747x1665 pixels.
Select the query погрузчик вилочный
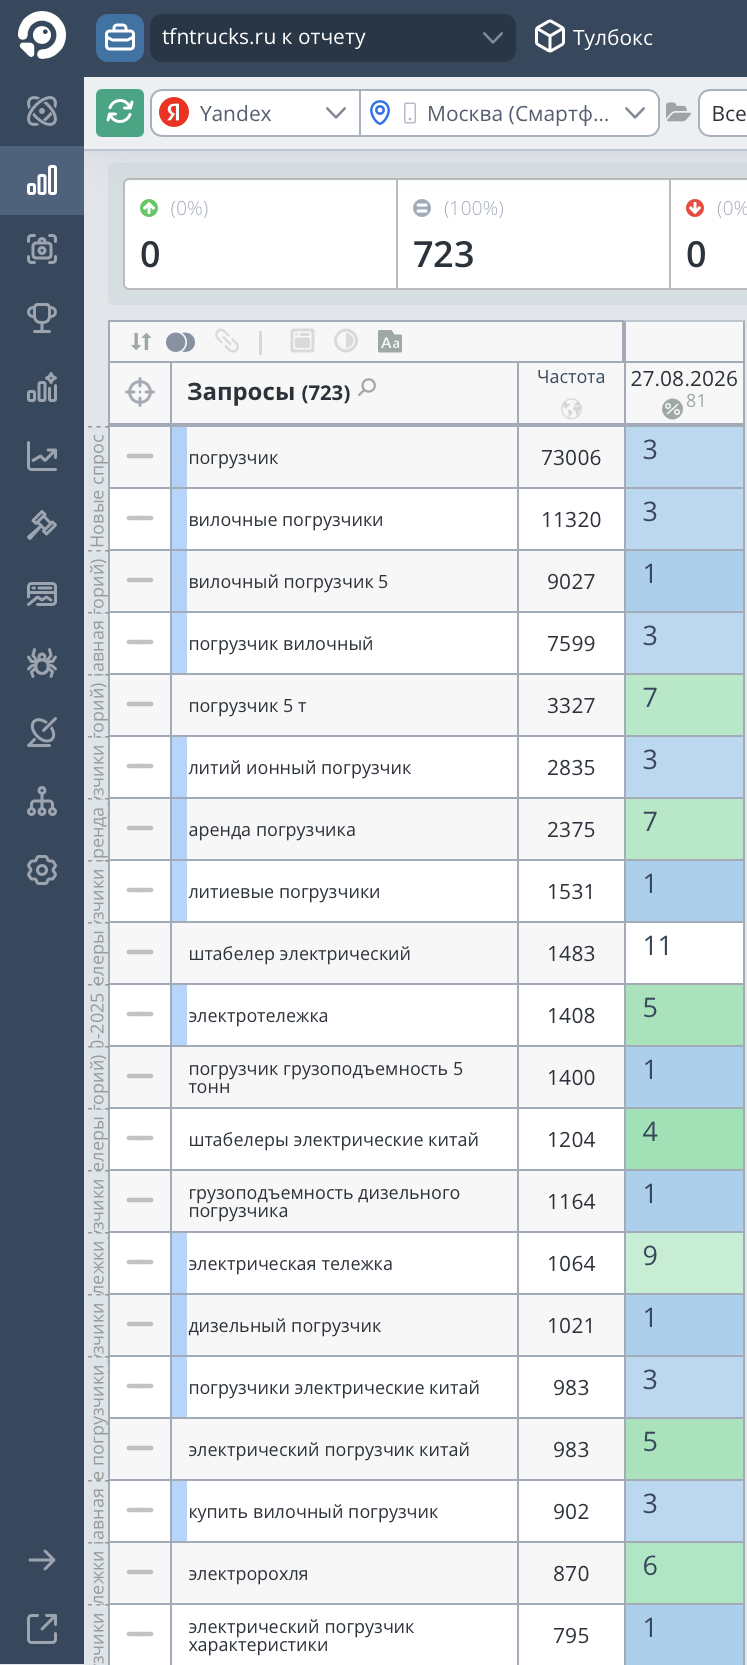(x=281, y=644)
